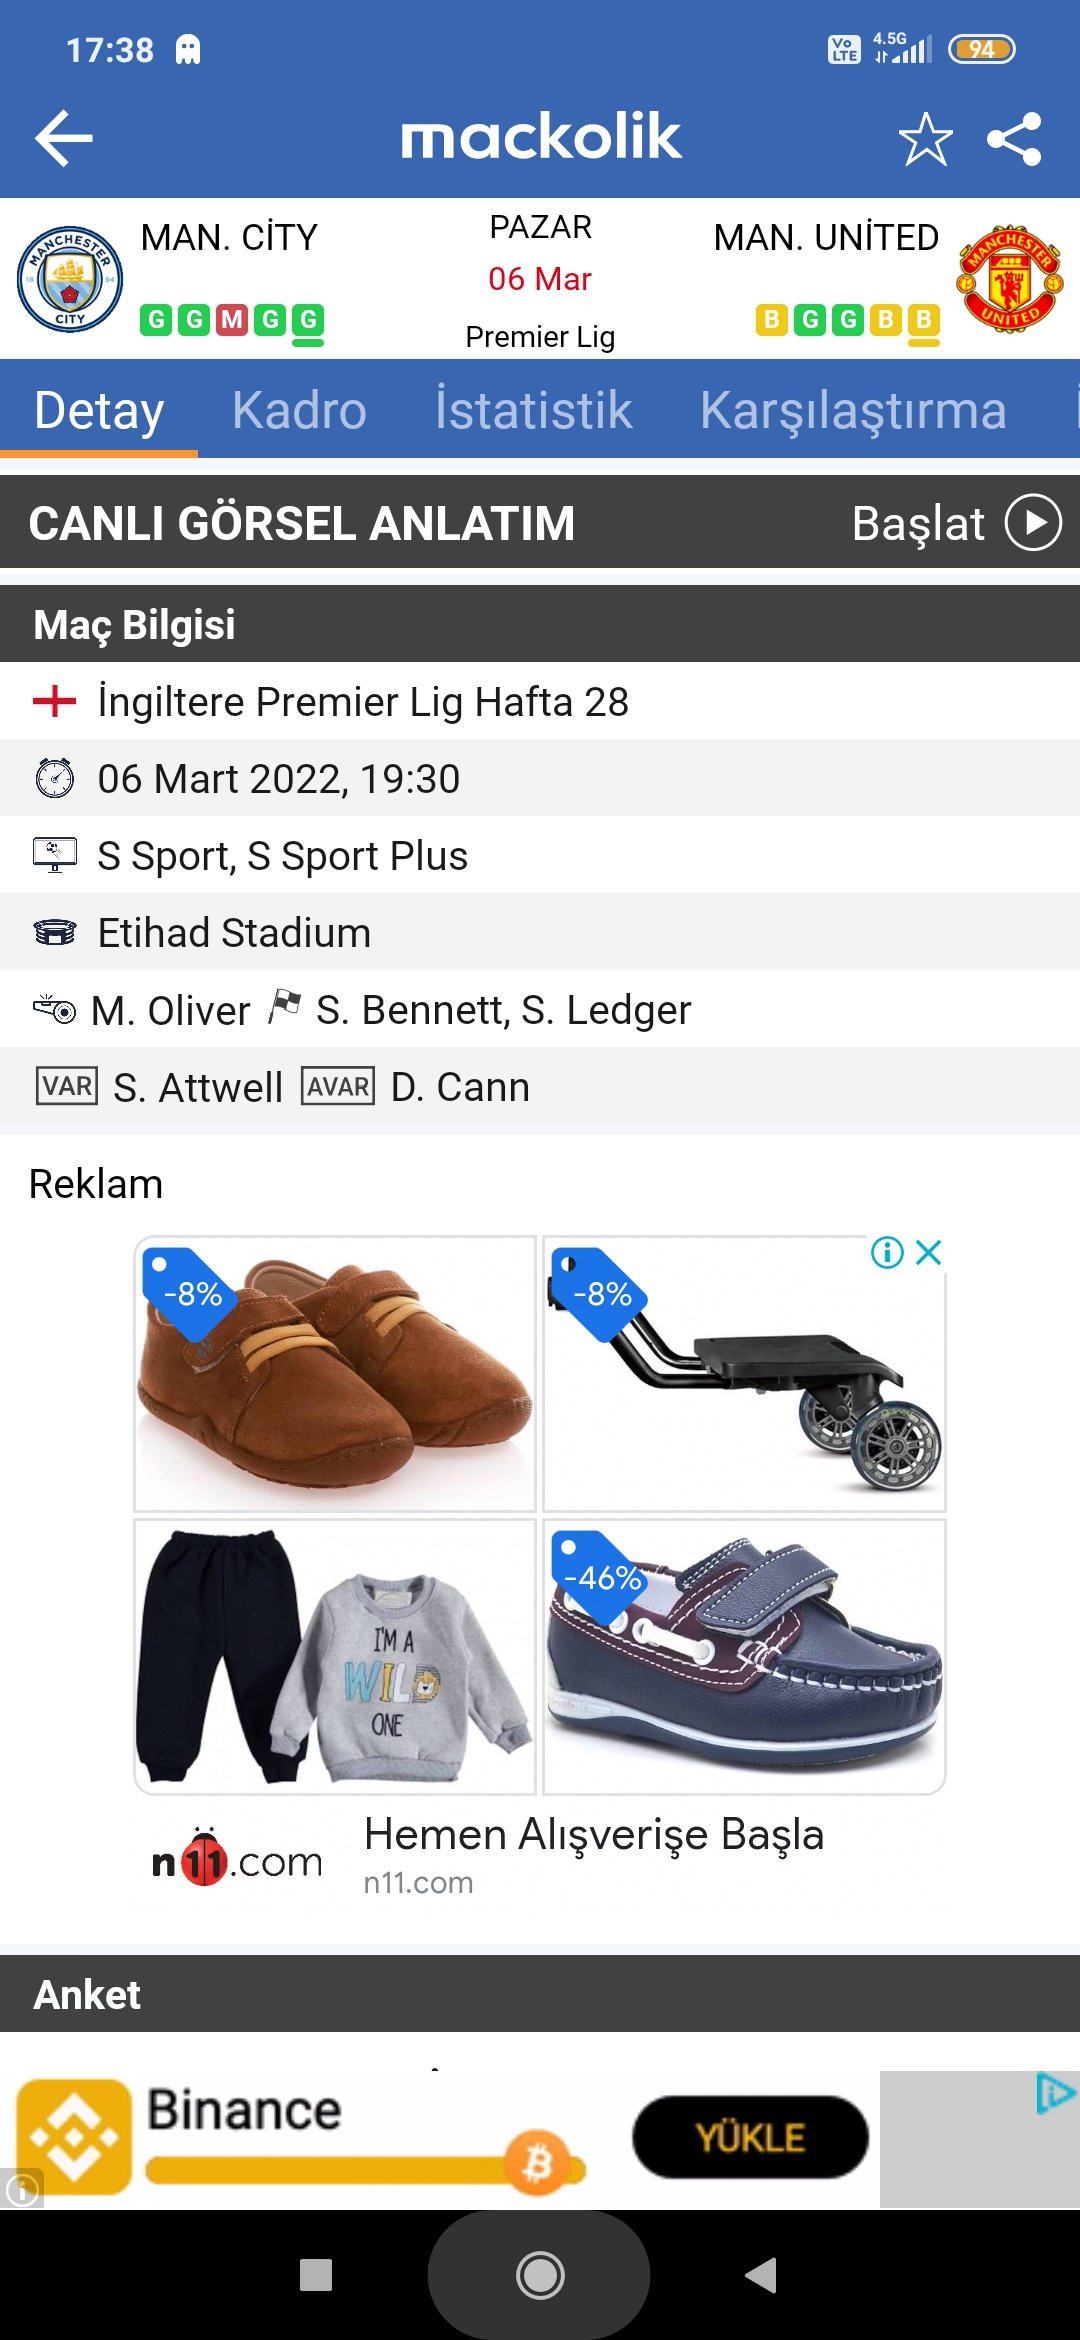
Task: Tap the Hemen Alışverişe Başla link
Action: (594, 1835)
